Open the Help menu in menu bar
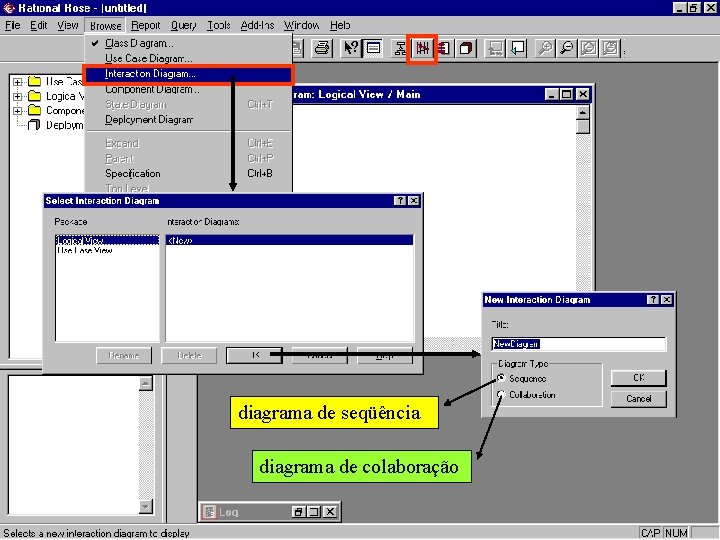This screenshot has height=540, width=720. point(340,25)
